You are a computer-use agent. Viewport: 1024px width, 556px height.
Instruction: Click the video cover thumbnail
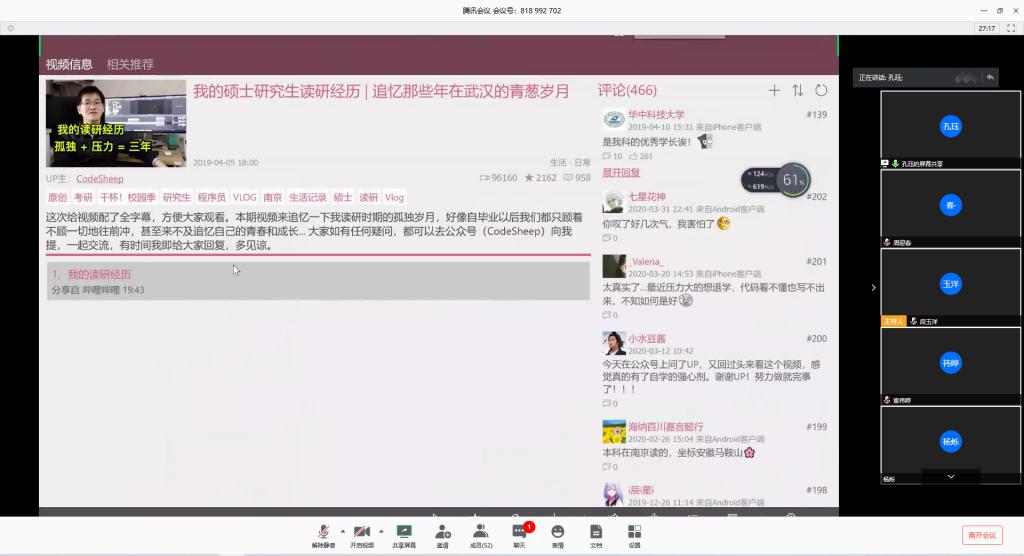click(116, 123)
